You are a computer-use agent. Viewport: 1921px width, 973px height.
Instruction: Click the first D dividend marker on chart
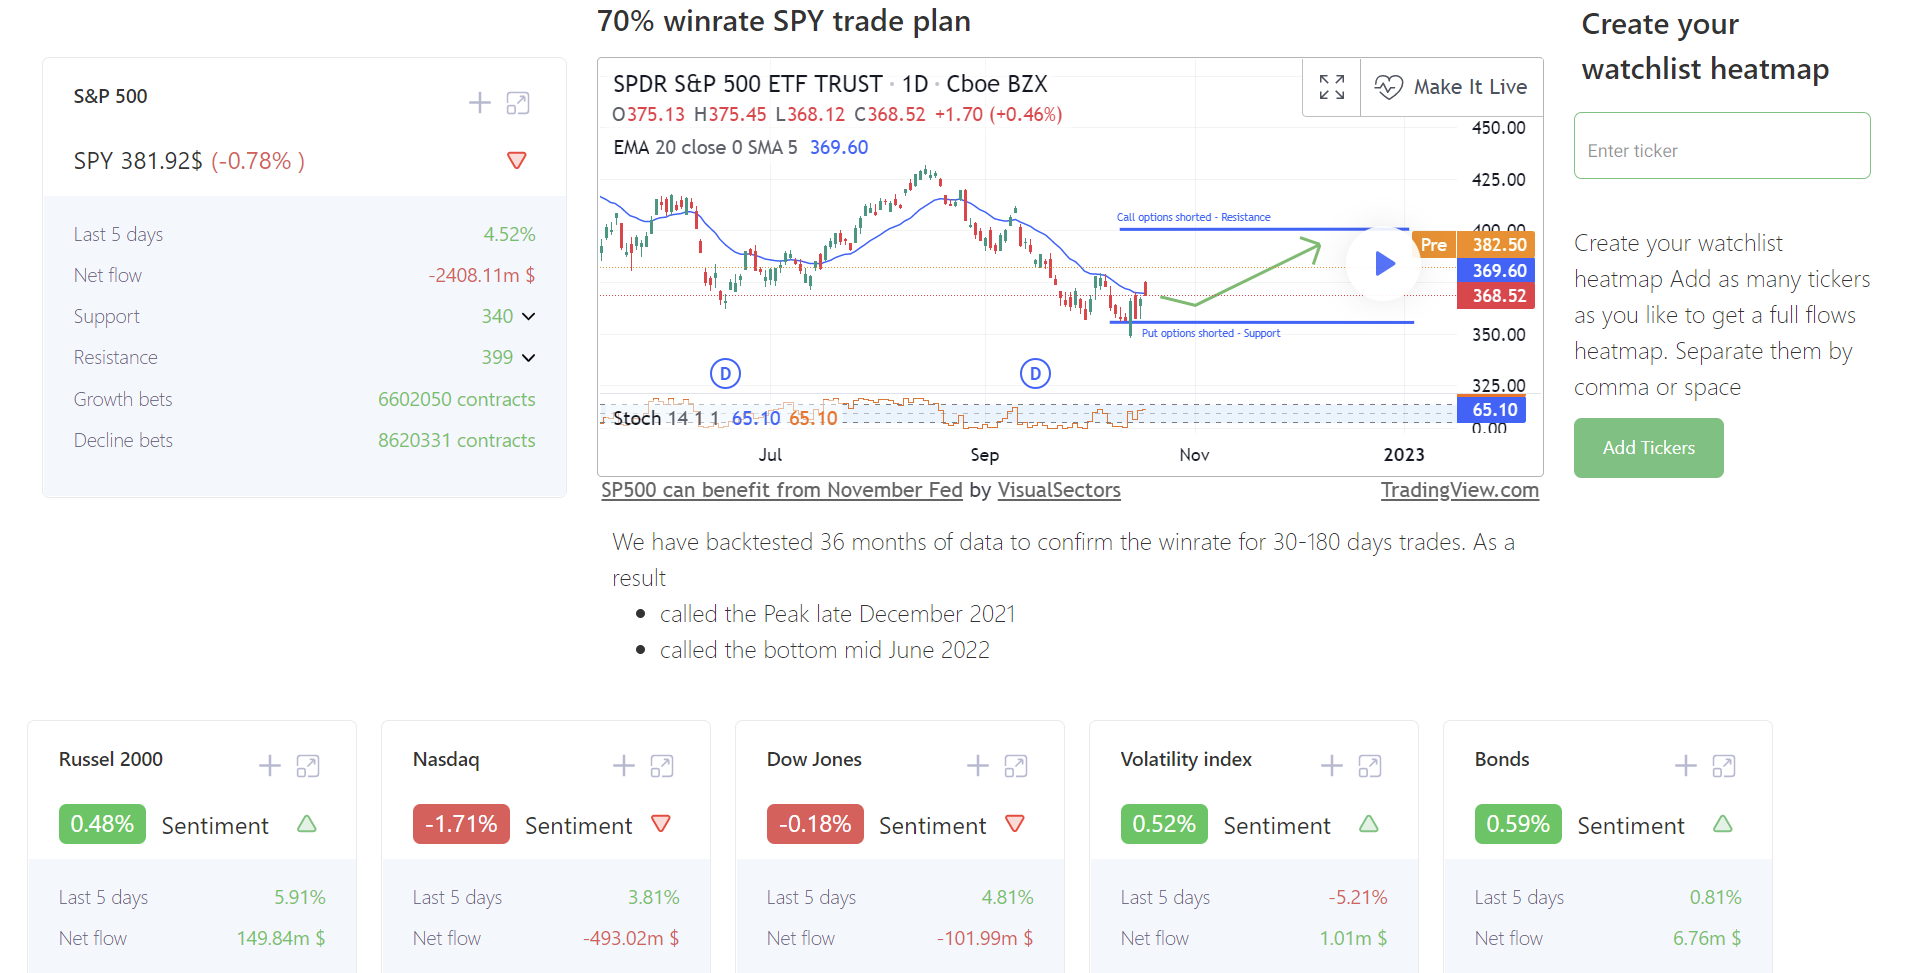tap(725, 374)
